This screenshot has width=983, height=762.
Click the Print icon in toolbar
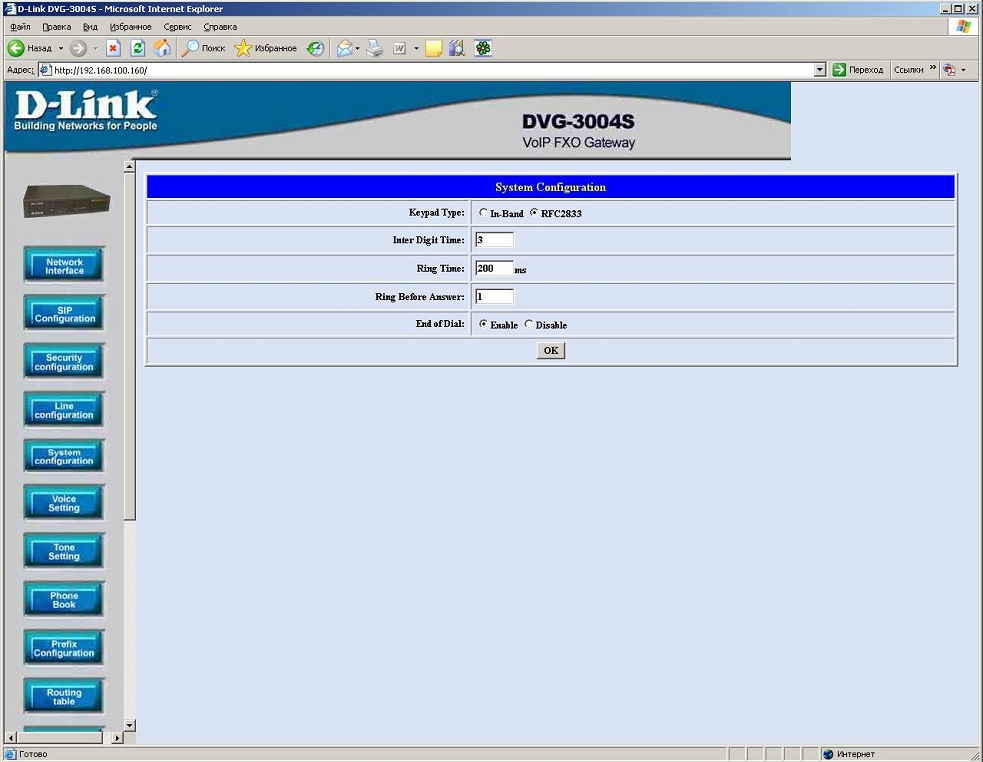tap(375, 48)
